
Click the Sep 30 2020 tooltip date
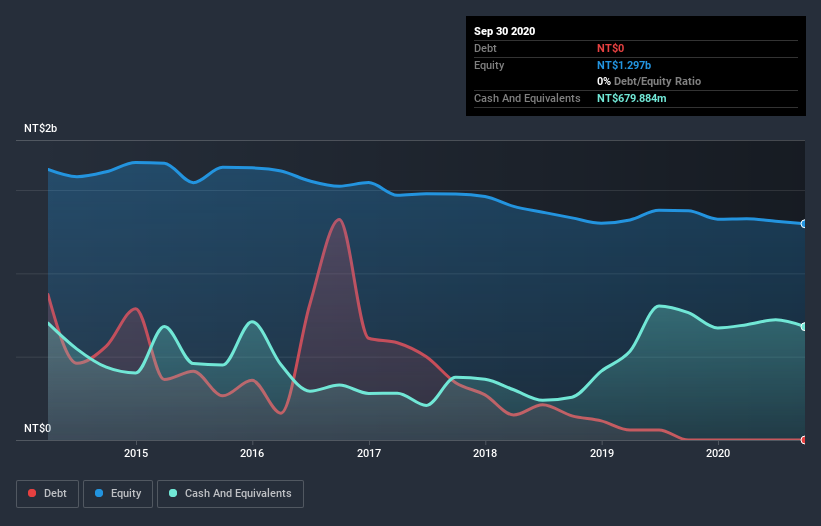(505, 31)
